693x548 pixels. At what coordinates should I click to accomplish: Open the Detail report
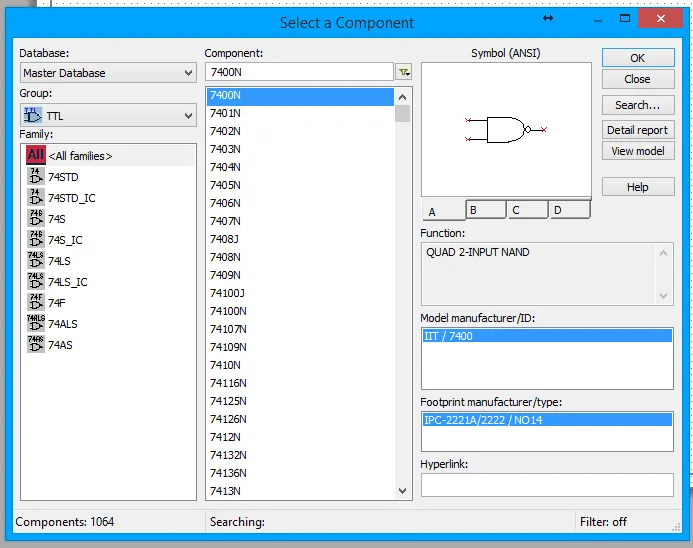tap(637, 130)
